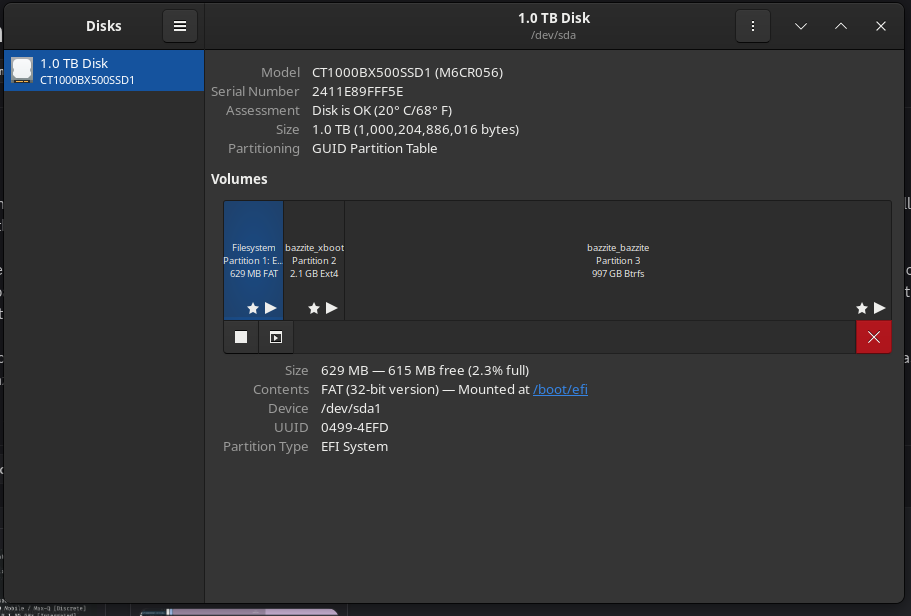
Task: Click the size text 1.0 TB (1,000,204,886,016 bytes)
Action: pyautogui.click(x=415, y=130)
